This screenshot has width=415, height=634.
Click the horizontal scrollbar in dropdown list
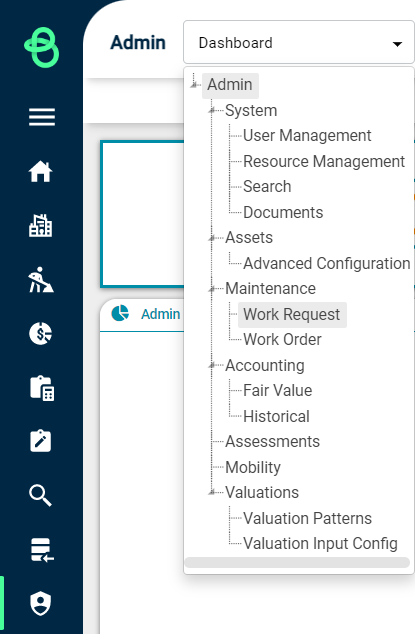coord(297,562)
